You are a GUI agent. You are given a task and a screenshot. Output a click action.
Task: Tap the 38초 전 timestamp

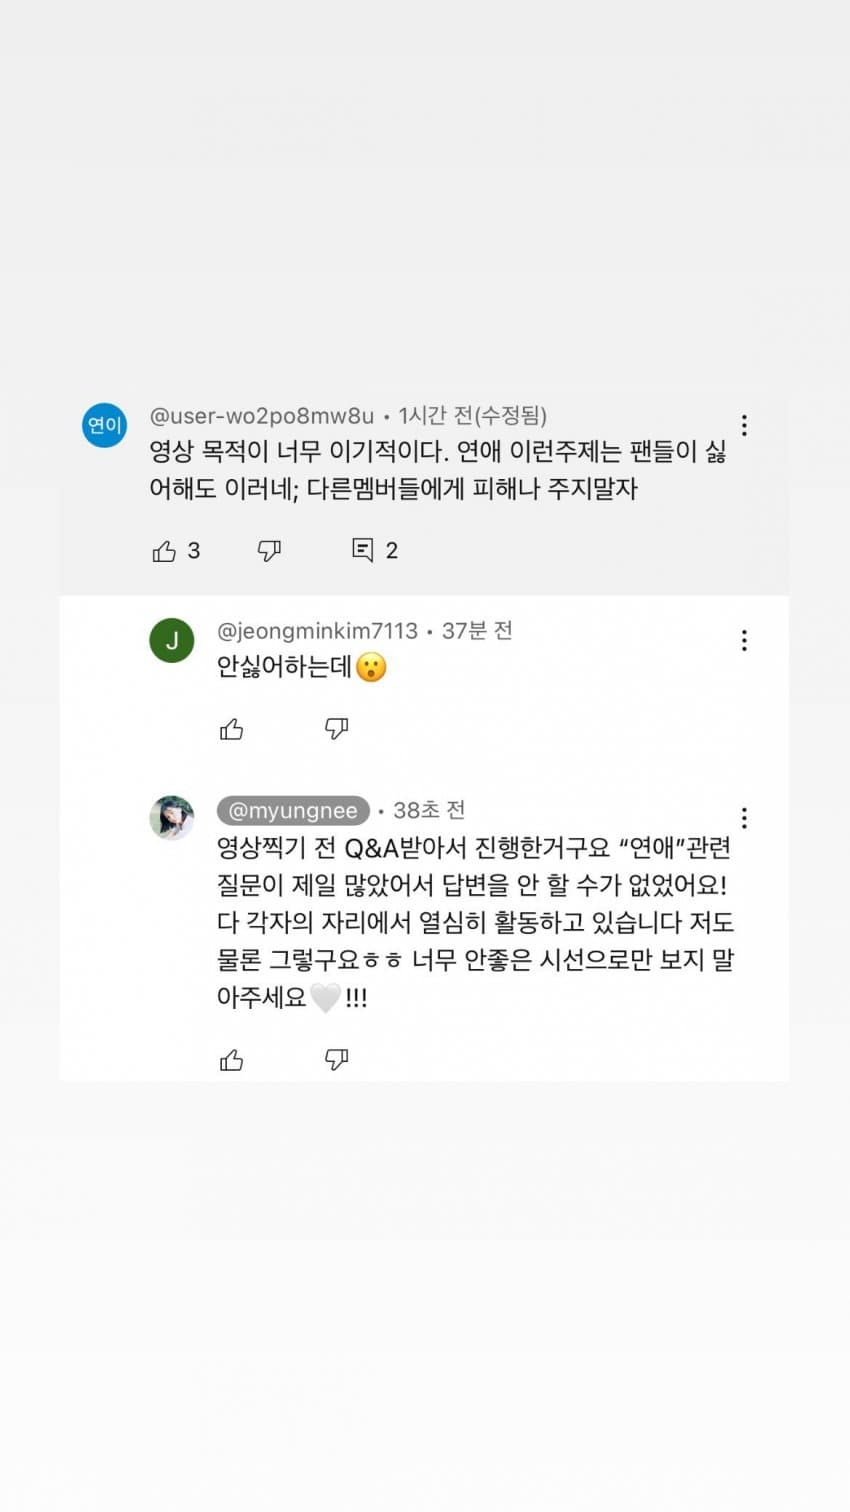429,811
